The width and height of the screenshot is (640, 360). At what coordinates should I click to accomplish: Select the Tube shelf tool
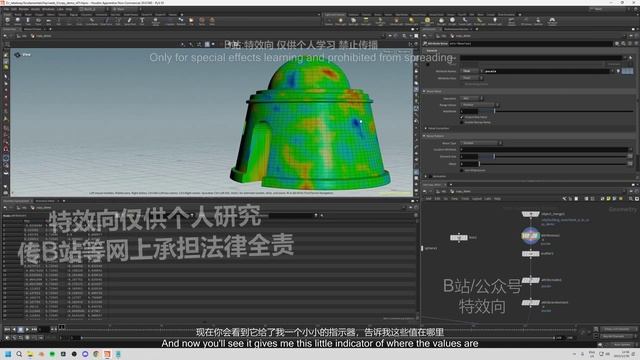coord(28,21)
